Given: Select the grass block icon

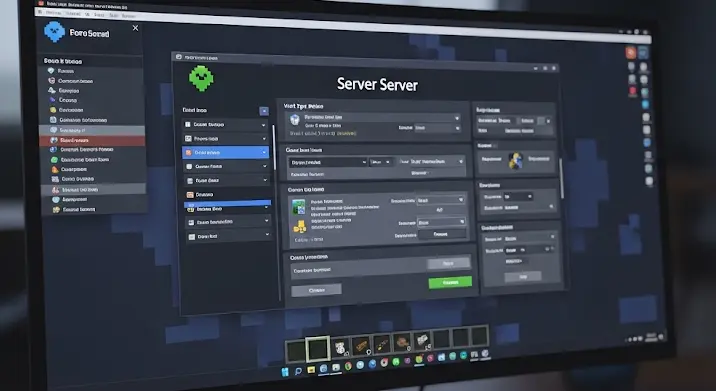Looking at the screenshot, I should [x=299, y=206].
